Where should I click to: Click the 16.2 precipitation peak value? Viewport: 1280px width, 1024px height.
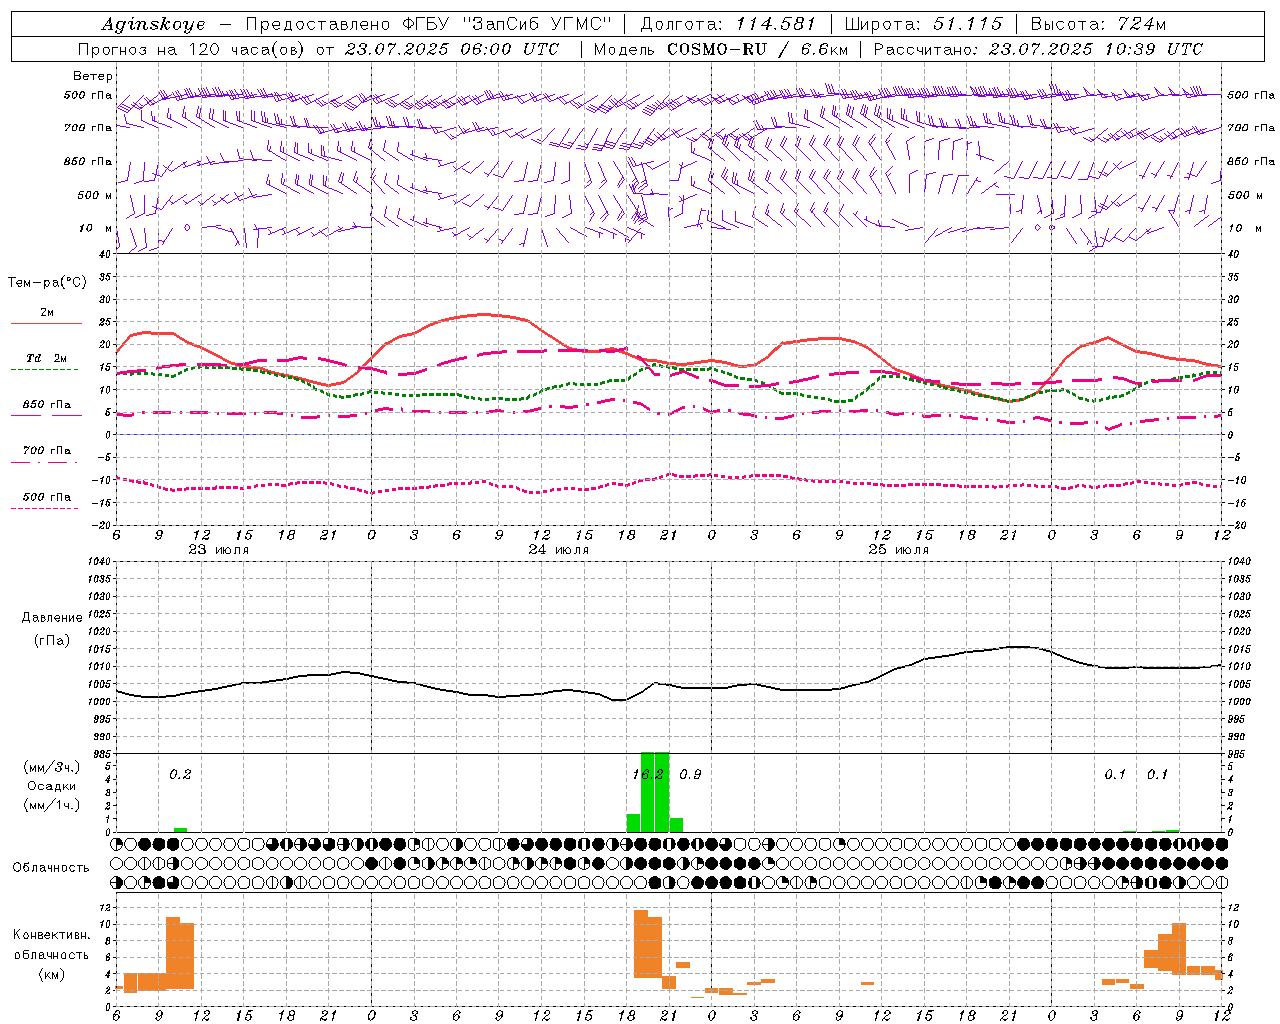(x=649, y=774)
